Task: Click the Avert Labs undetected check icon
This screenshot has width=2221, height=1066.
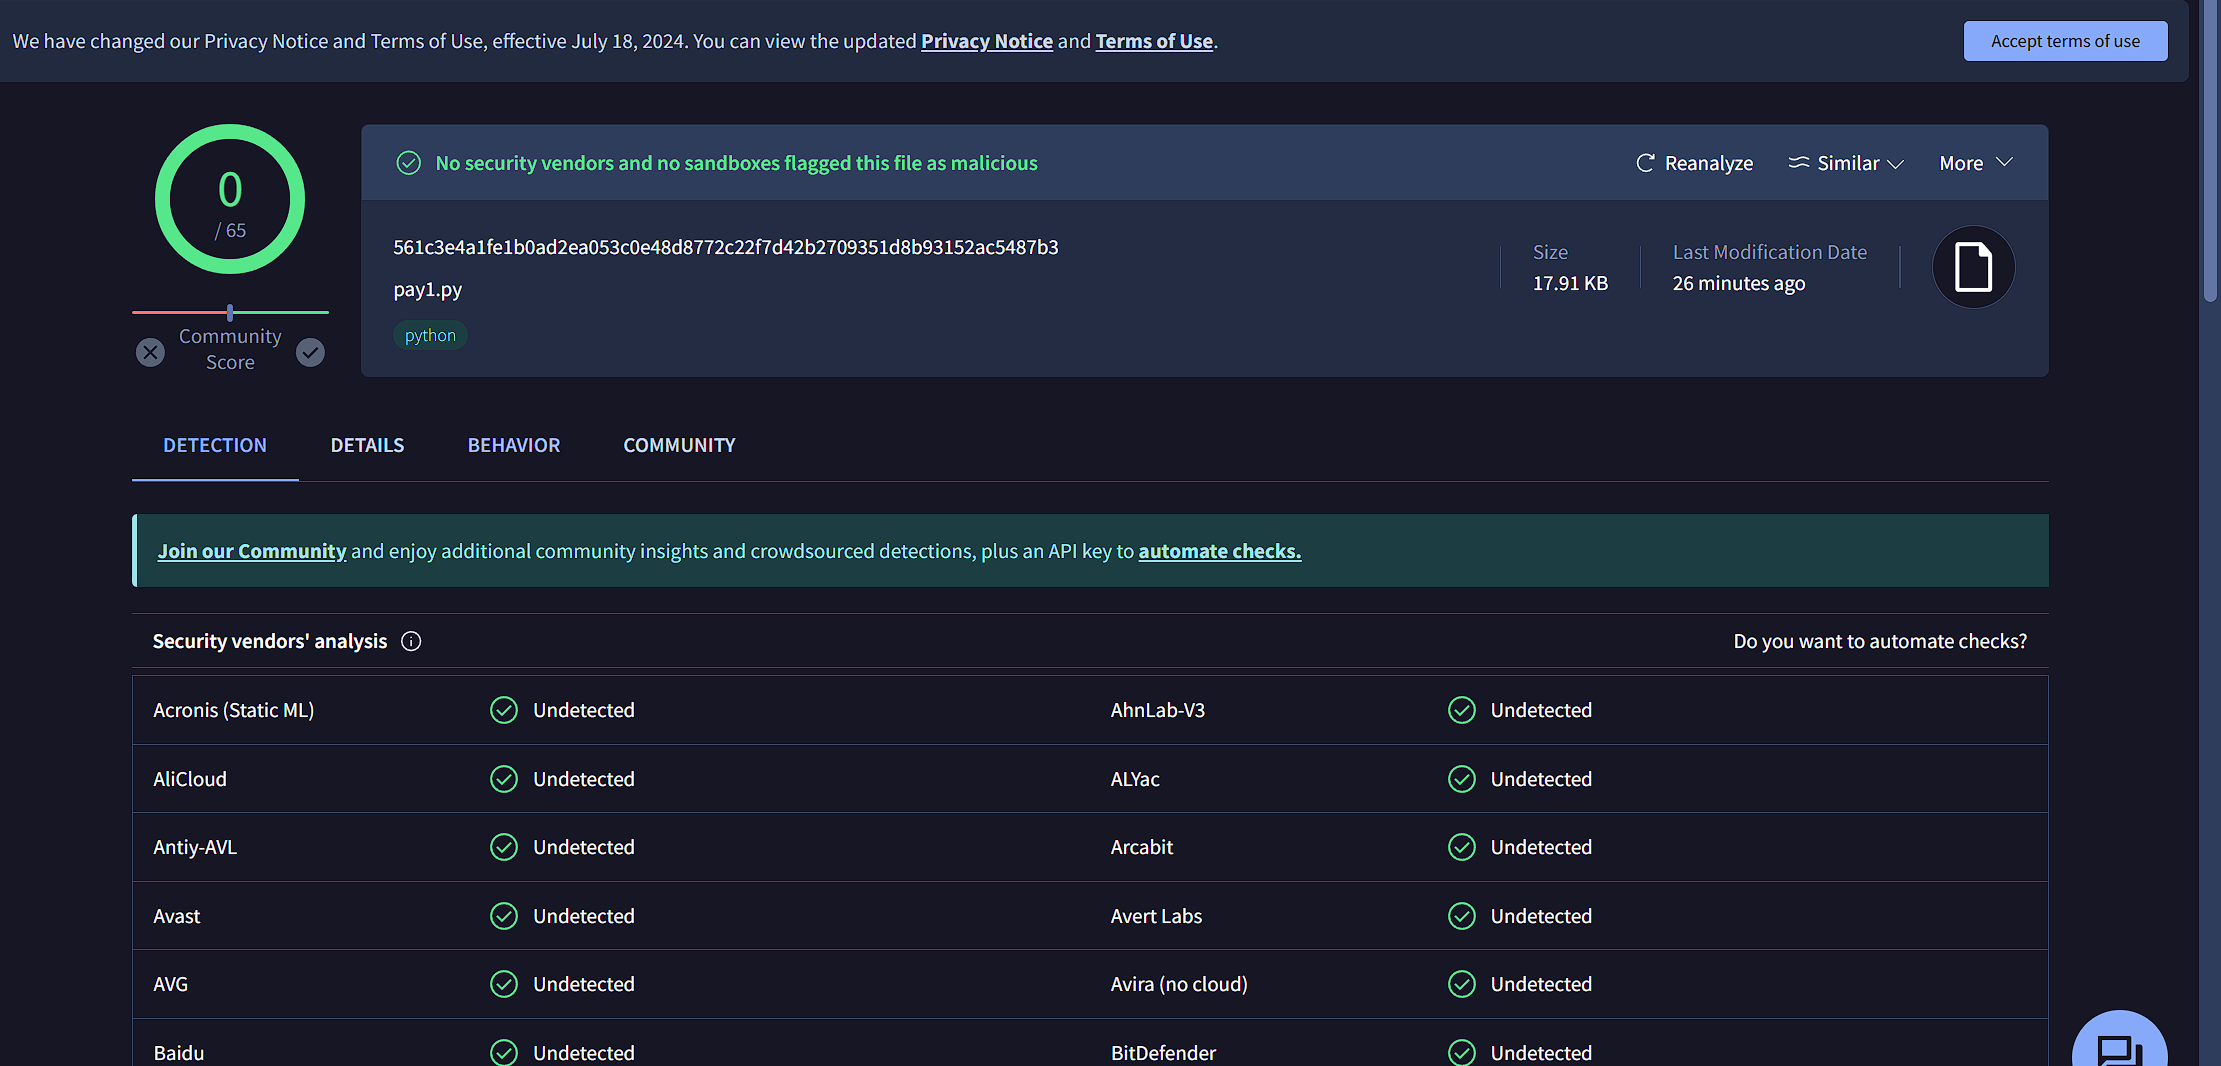Action: point(1462,916)
